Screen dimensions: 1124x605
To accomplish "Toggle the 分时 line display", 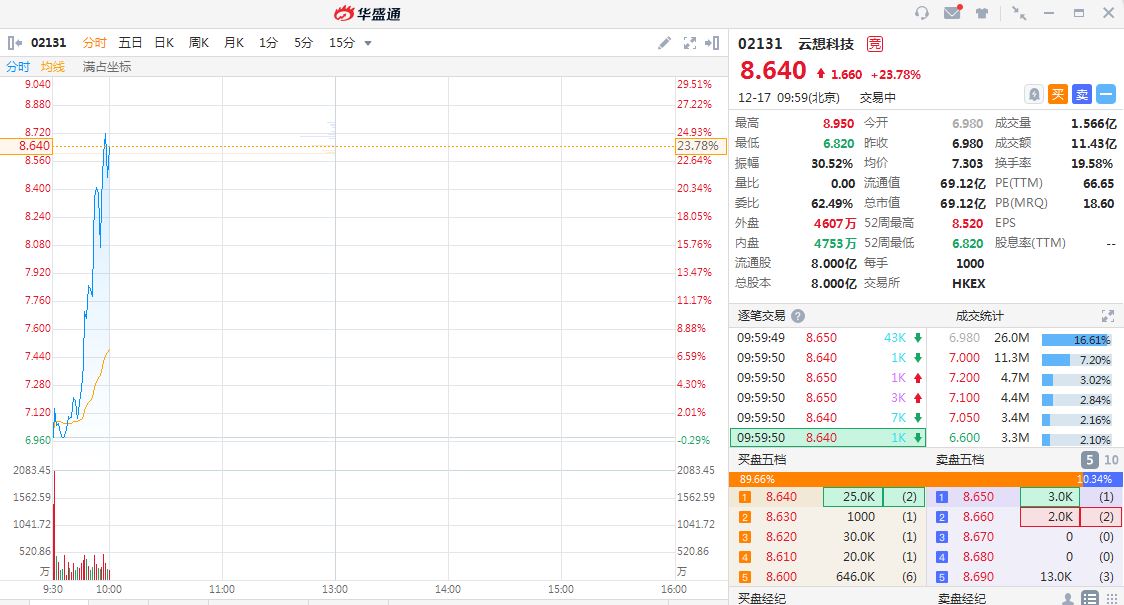I will (18, 67).
